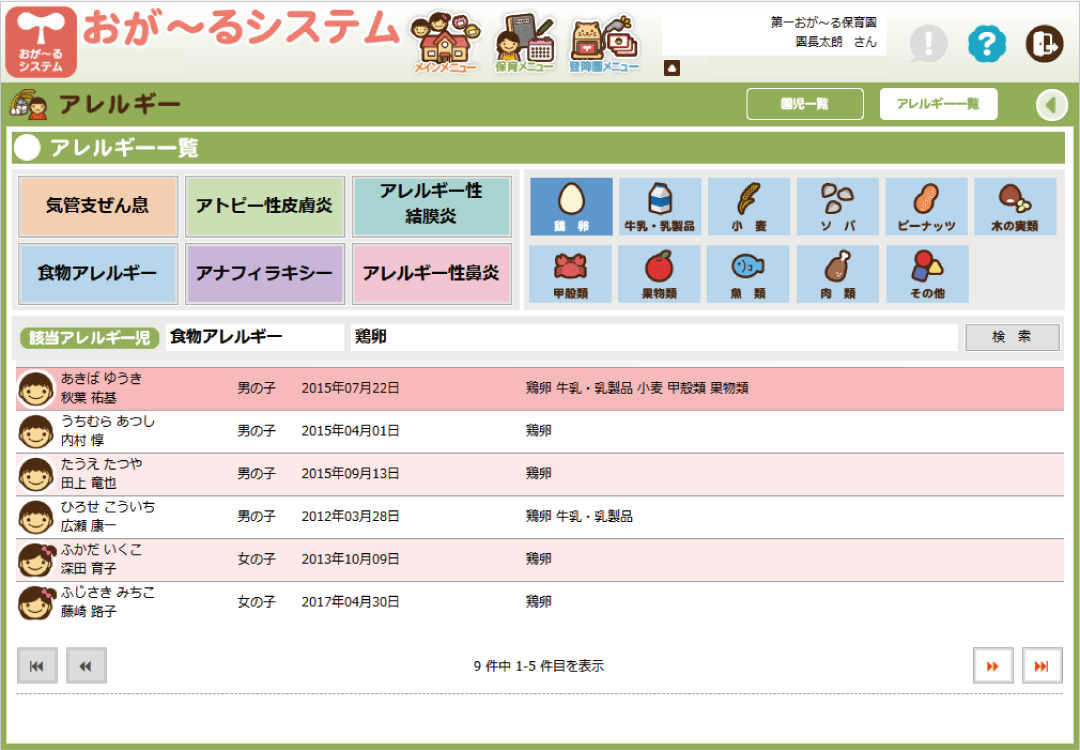Select the 牛乳・乳製品 milk allergen icon
The image size is (1080, 750).
(x=660, y=207)
